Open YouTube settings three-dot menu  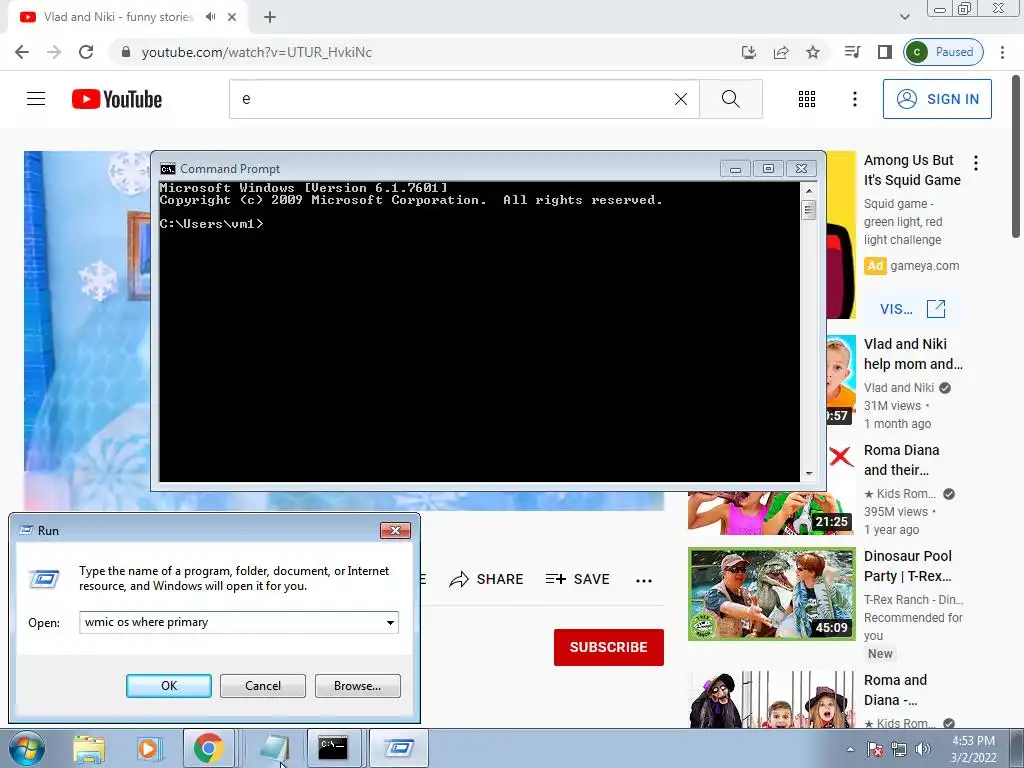click(854, 99)
